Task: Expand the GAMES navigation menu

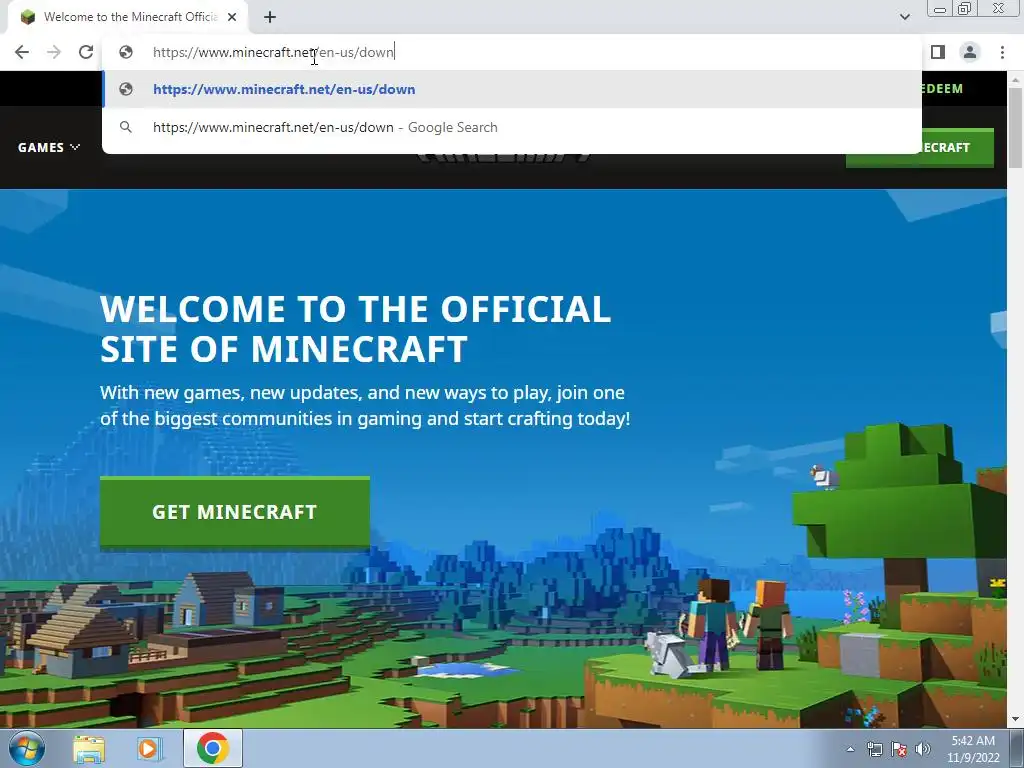Action: (x=48, y=148)
